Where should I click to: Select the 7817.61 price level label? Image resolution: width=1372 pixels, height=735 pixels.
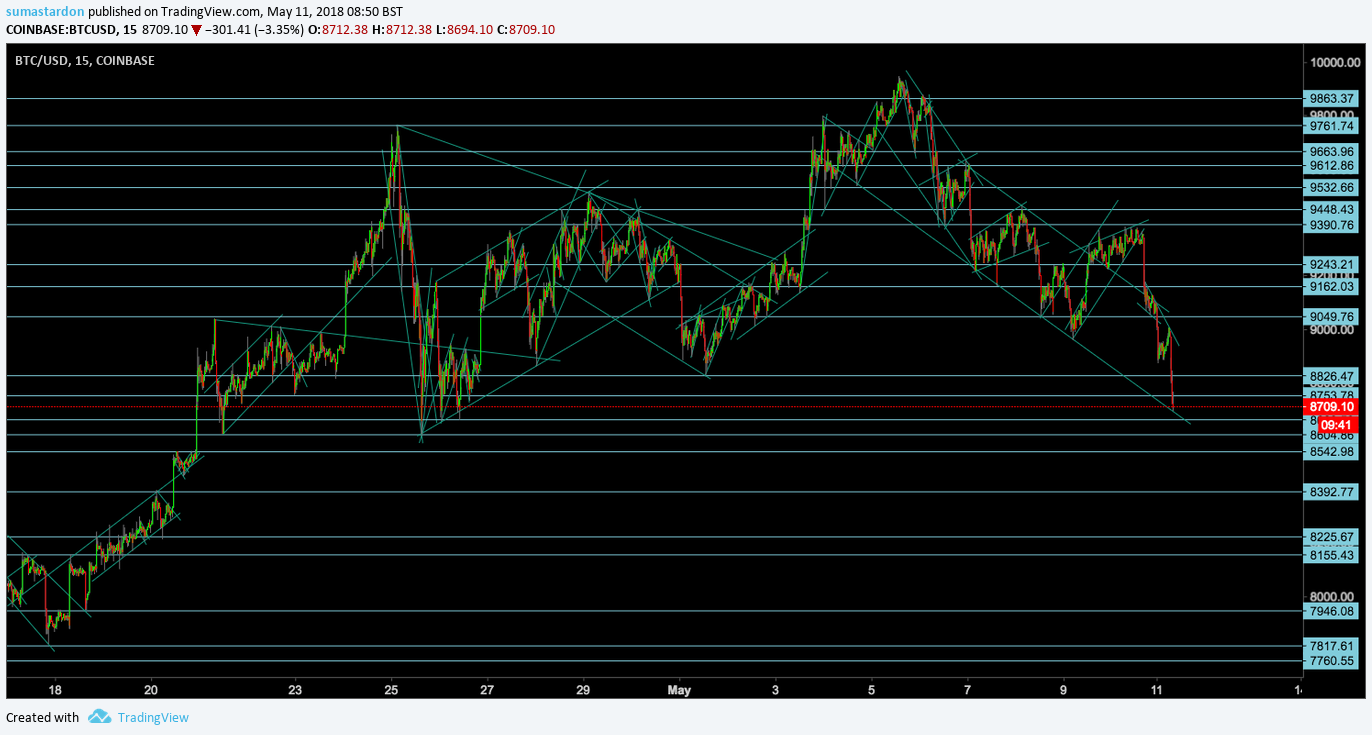1332,646
